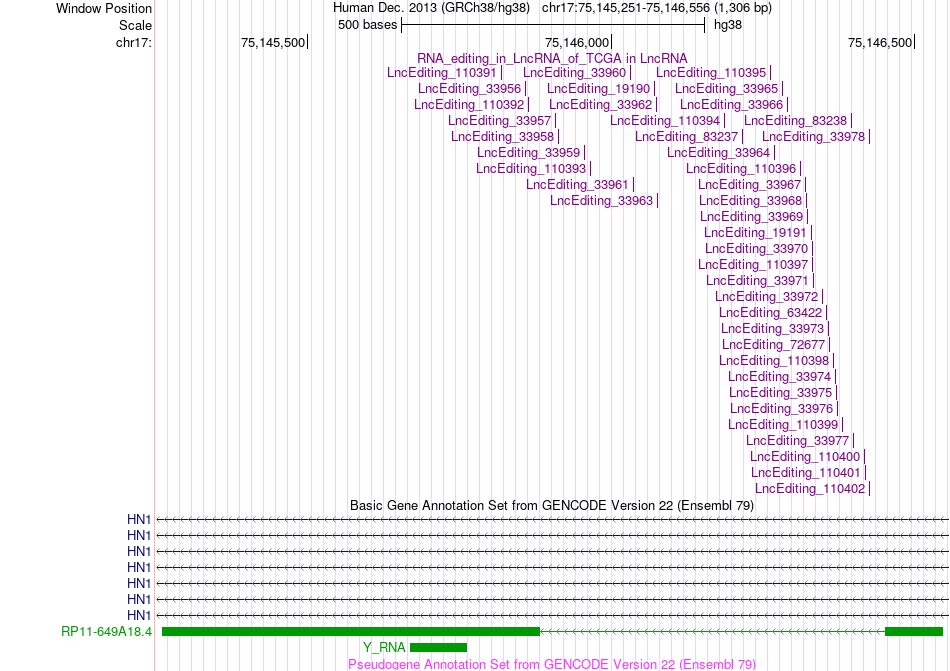Click the LncEditing_19190 item
950x671 pixels.
pos(598,88)
